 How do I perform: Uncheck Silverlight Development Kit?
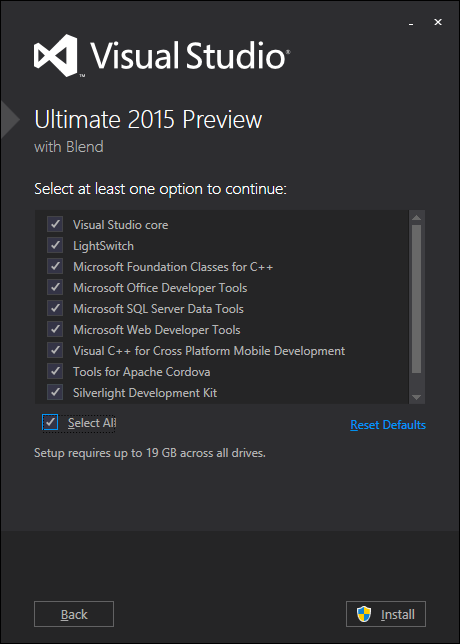pyautogui.click(x=55, y=392)
